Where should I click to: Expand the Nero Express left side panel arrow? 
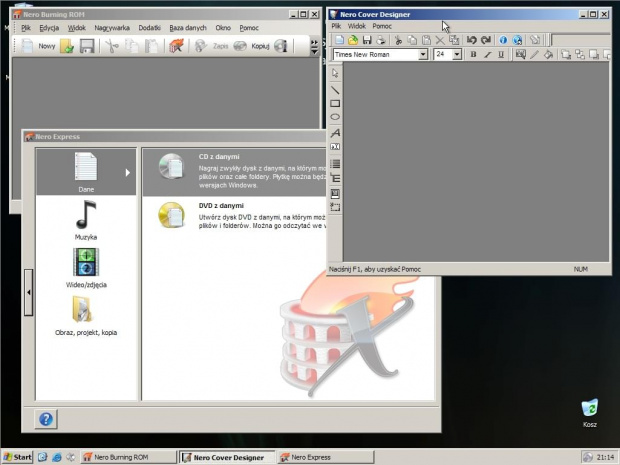click(x=28, y=291)
